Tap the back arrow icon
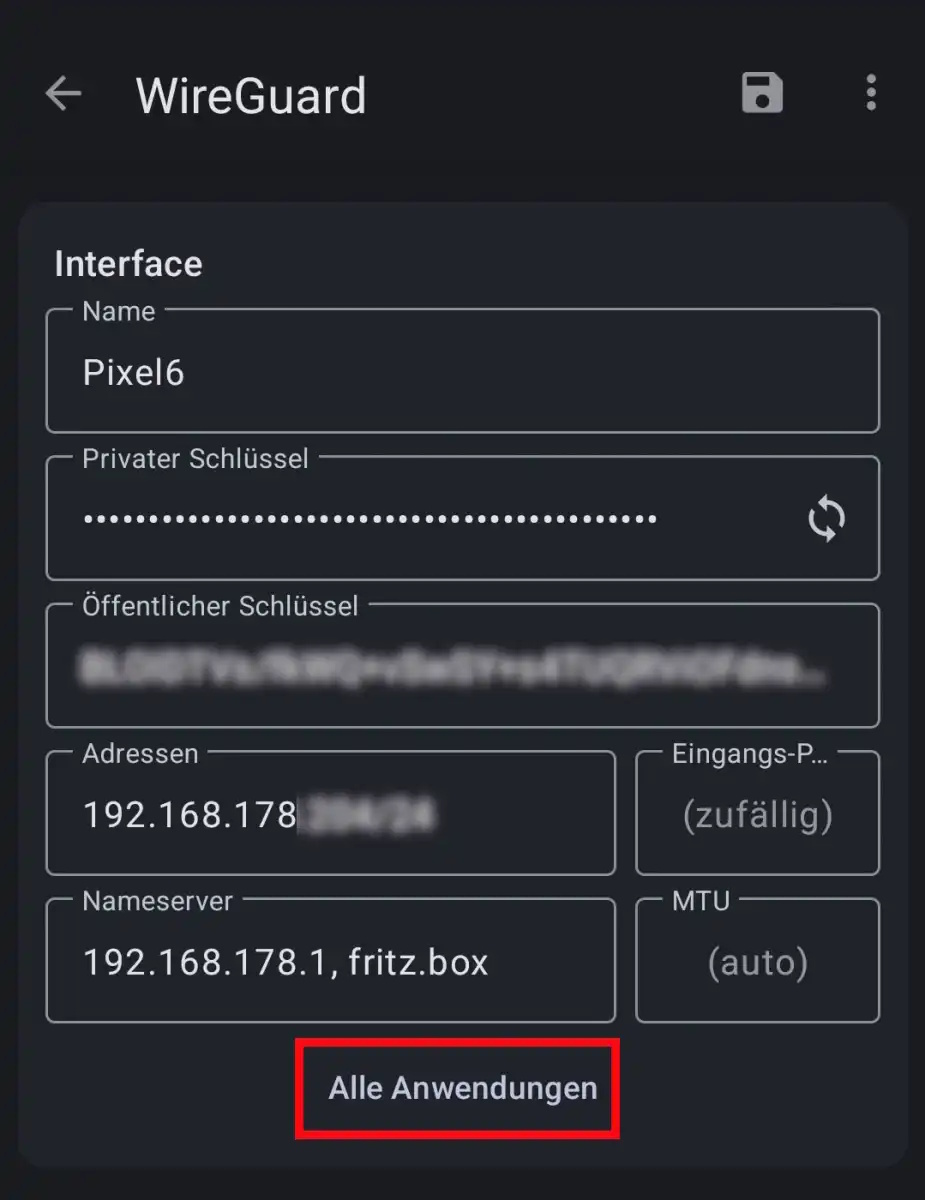Screen dimensions: 925x1200 (x=63, y=95)
